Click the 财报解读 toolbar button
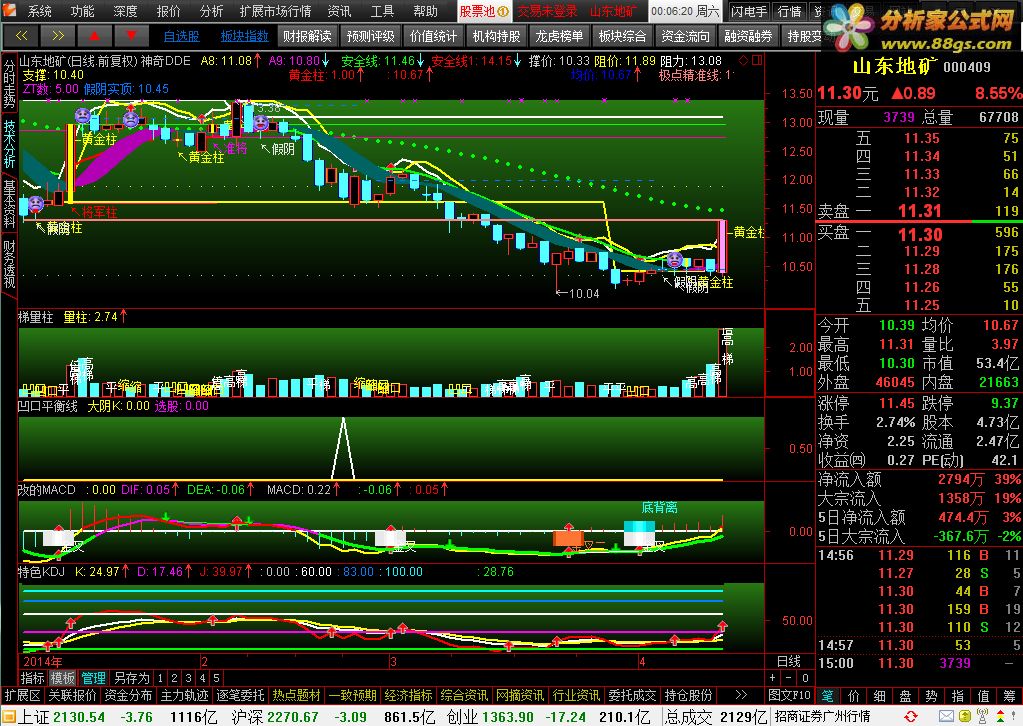Image resolution: width=1023 pixels, height=726 pixels. [307, 36]
